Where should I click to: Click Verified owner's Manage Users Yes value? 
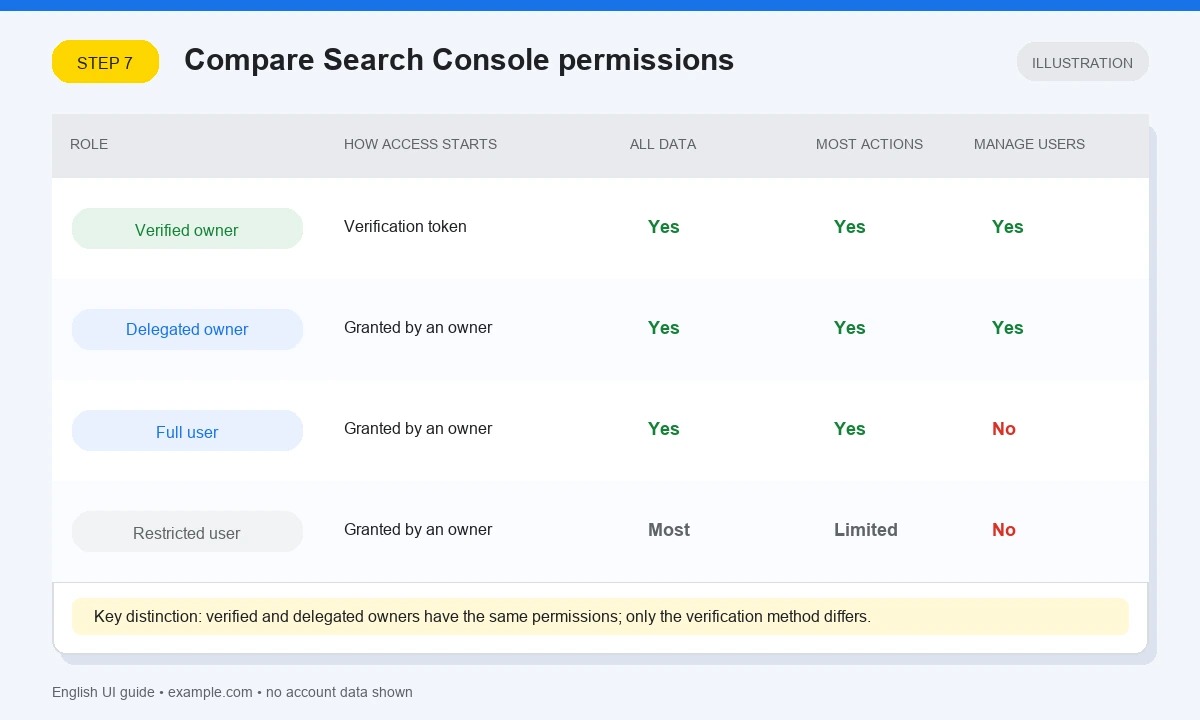(x=1007, y=227)
